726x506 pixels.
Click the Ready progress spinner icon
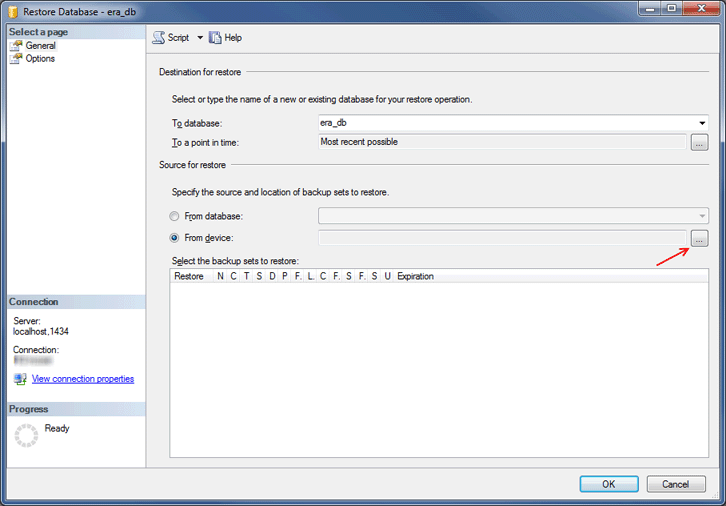tap(27, 435)
